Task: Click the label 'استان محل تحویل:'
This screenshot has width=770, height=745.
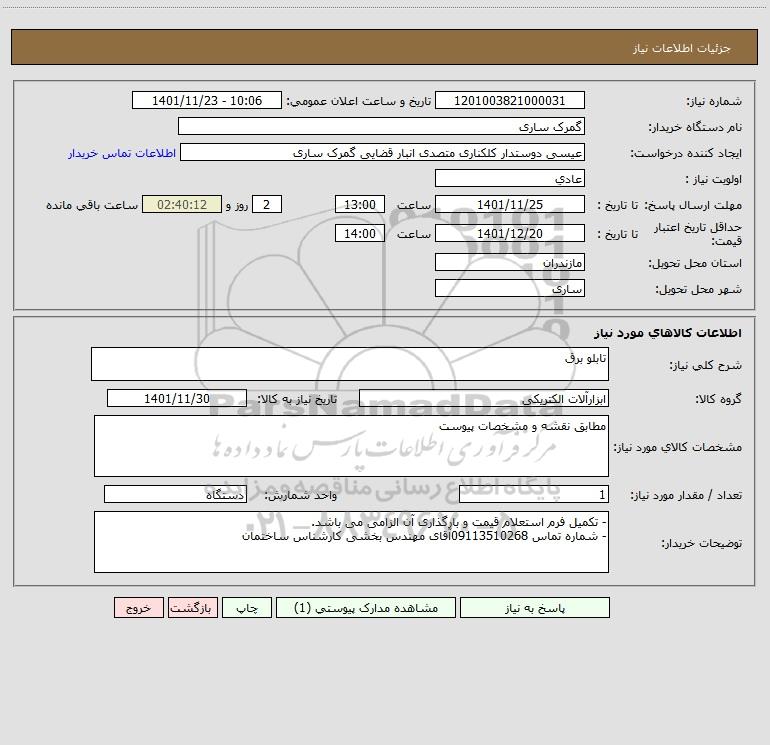Action: 695,264
